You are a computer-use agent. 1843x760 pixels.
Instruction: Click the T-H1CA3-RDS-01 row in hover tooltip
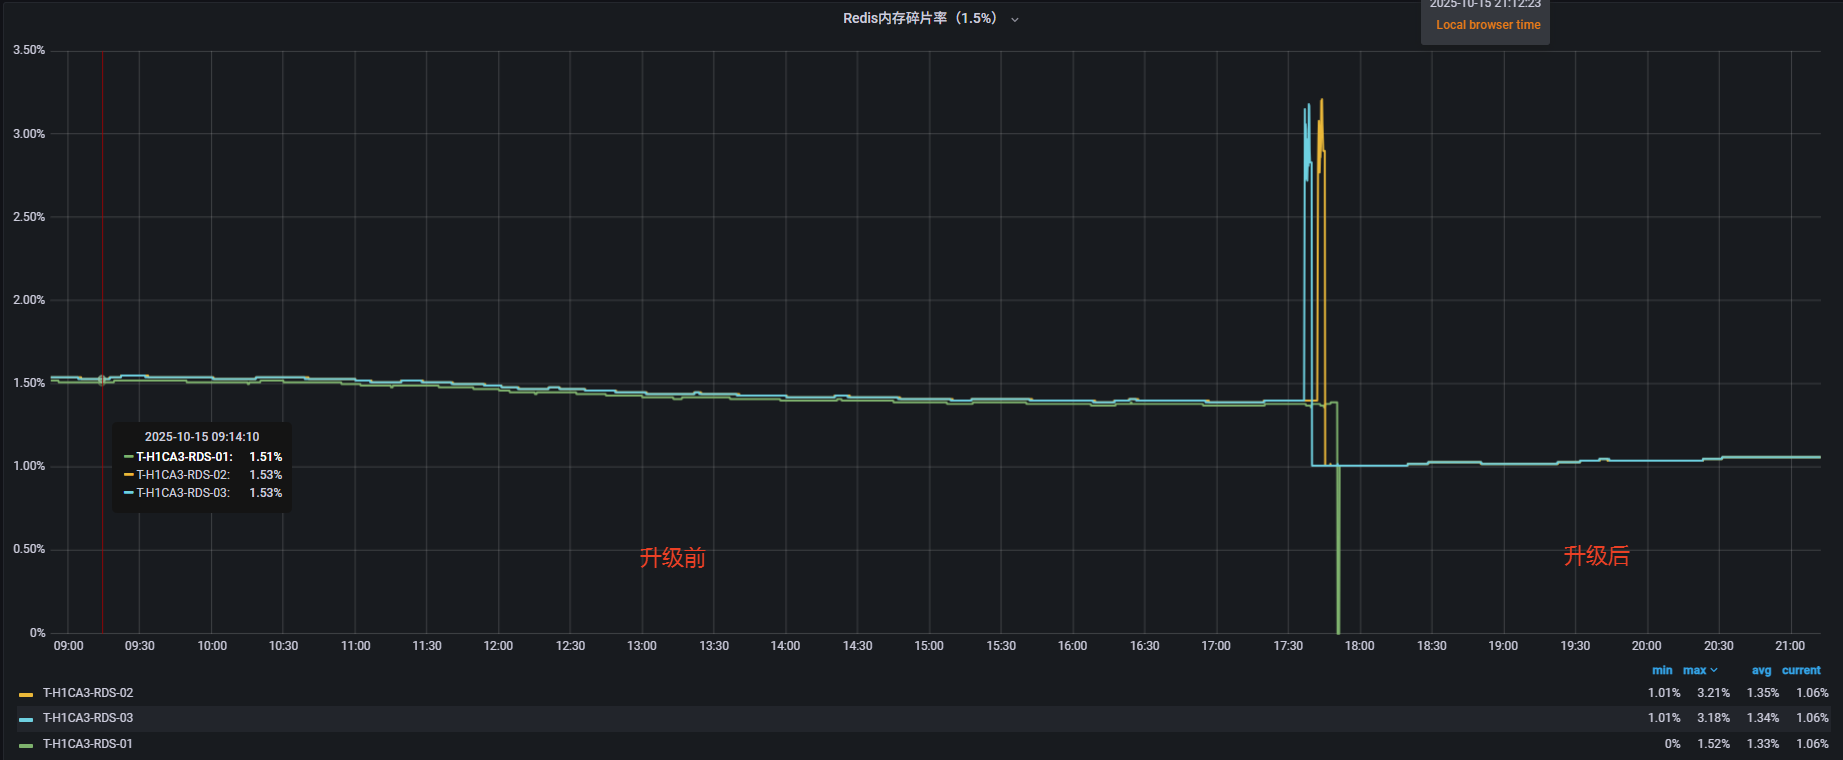coord(202,457)
